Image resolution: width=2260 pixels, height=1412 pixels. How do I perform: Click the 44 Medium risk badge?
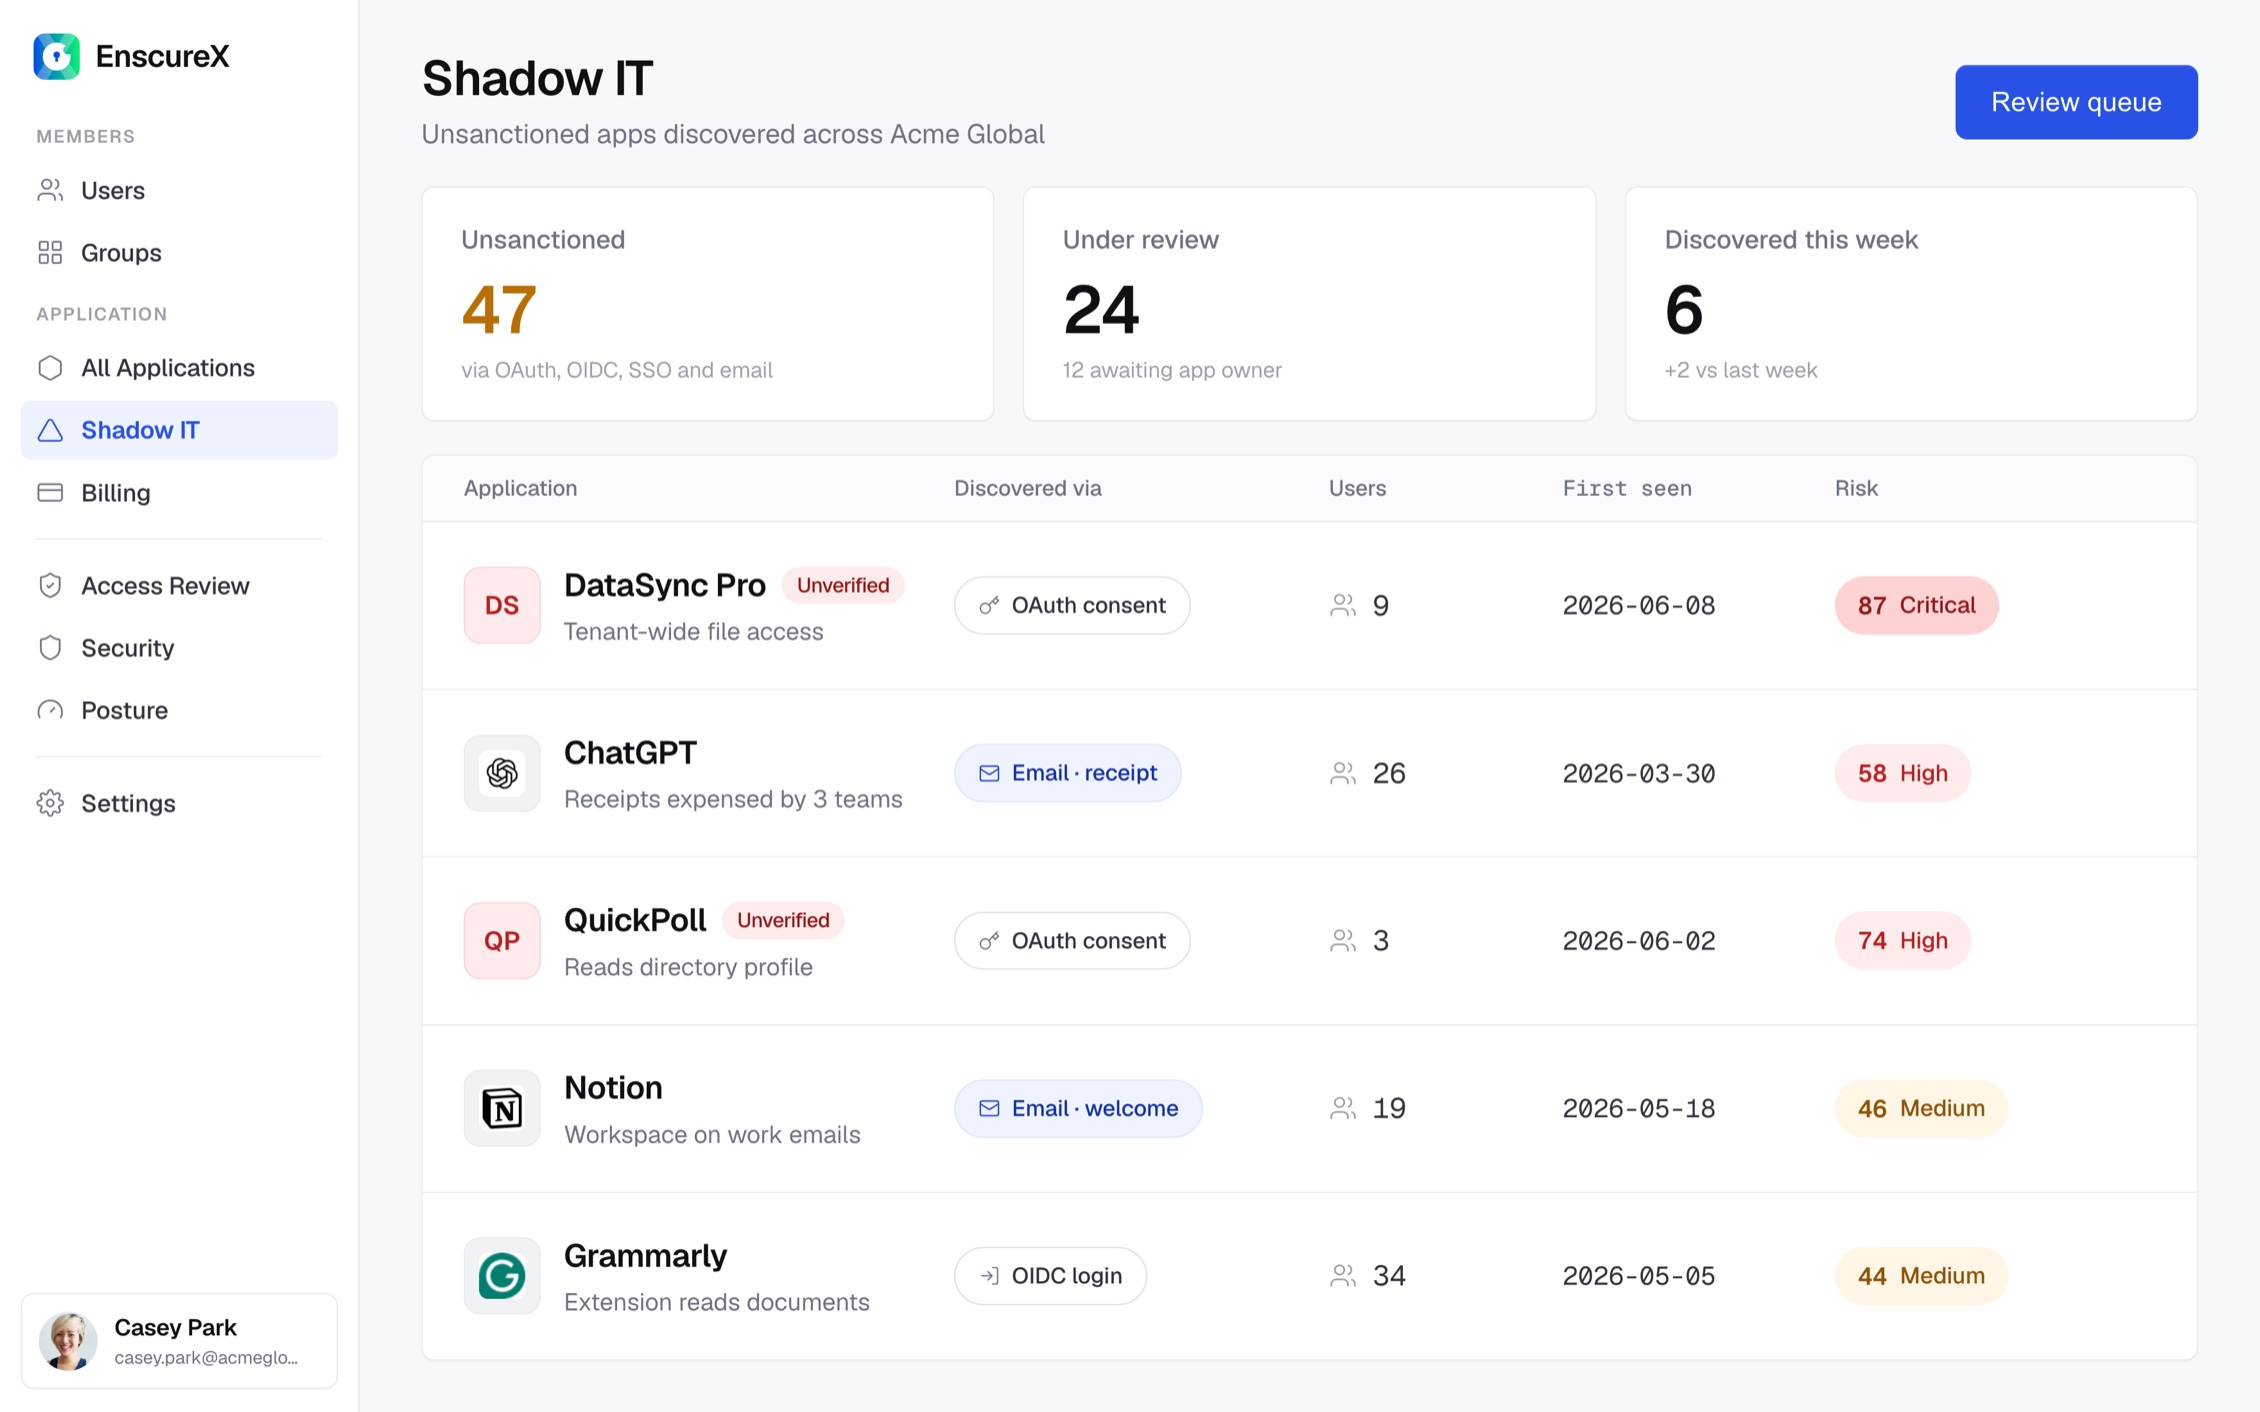coord(1921,1276)
